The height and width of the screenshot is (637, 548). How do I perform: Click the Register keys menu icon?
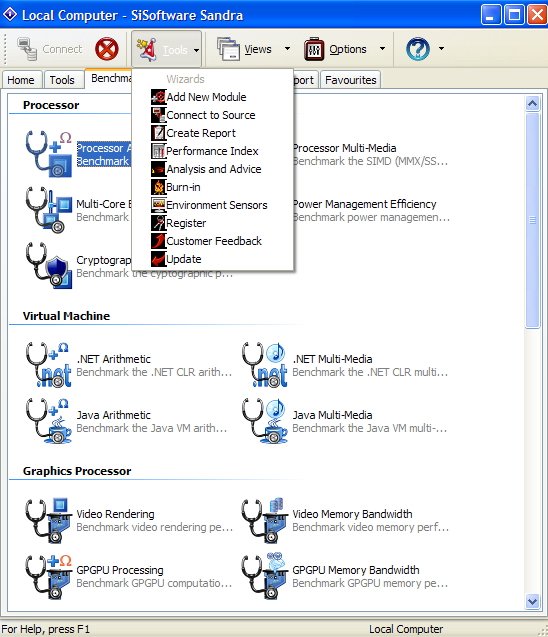[x=158, y=223]
